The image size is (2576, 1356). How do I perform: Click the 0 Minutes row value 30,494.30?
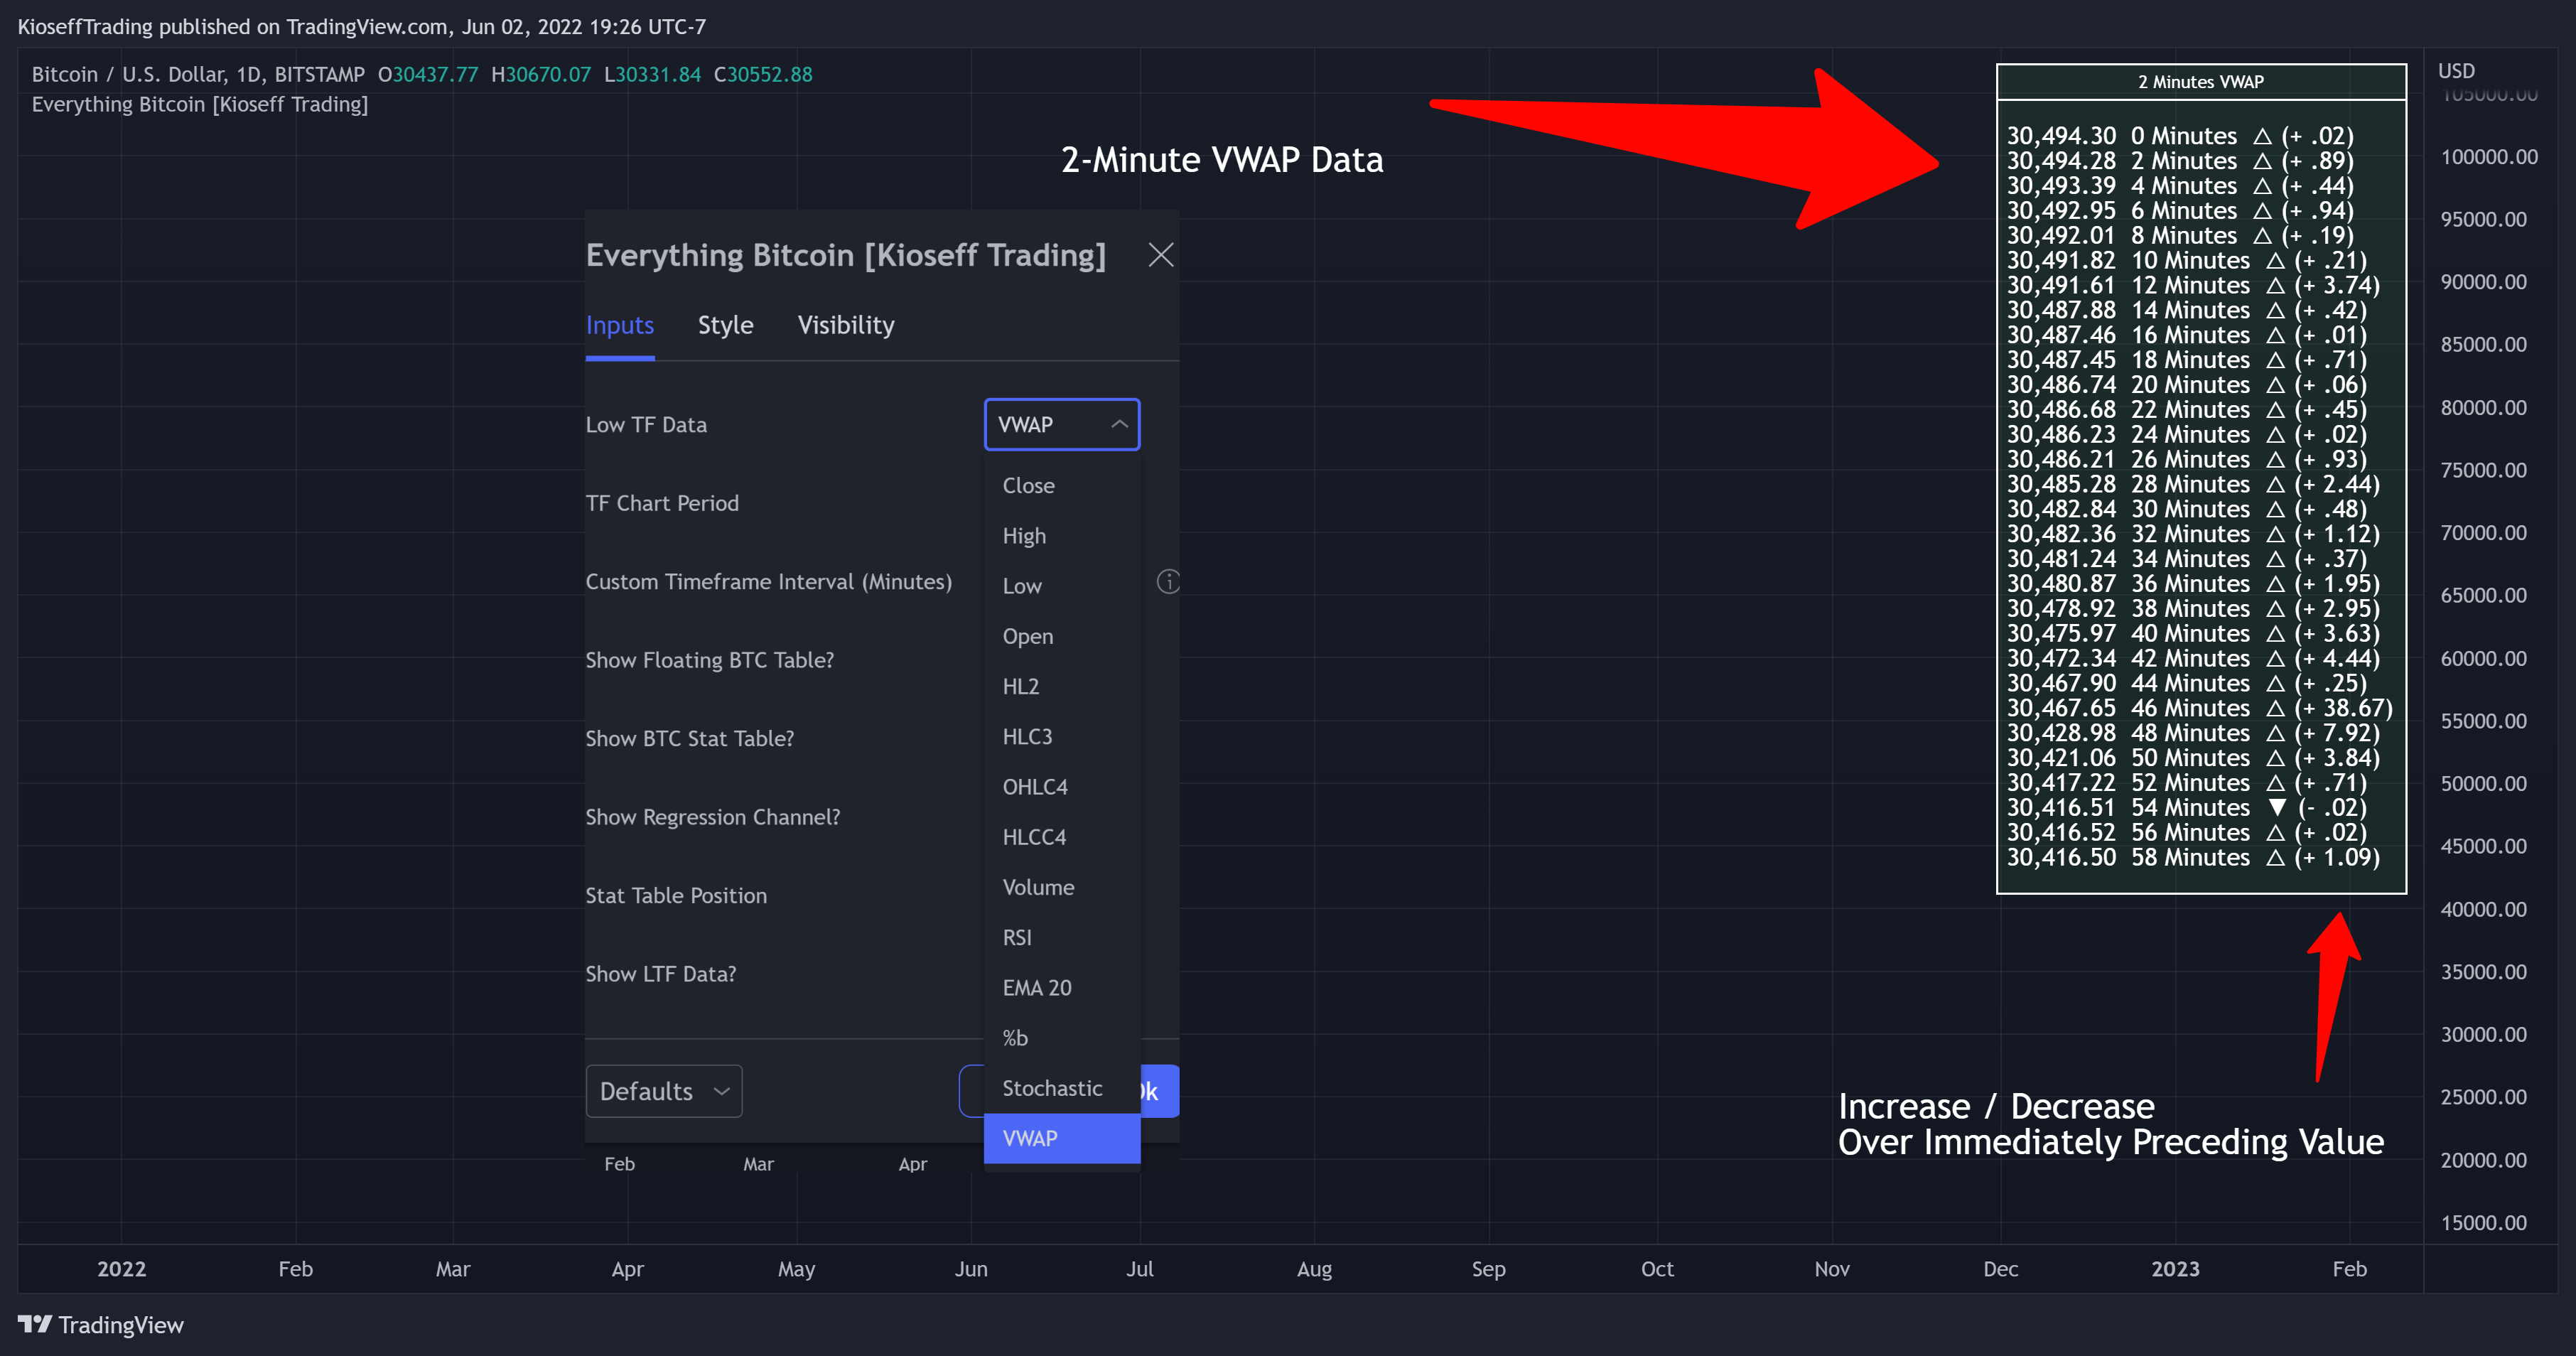point(2061,136)
